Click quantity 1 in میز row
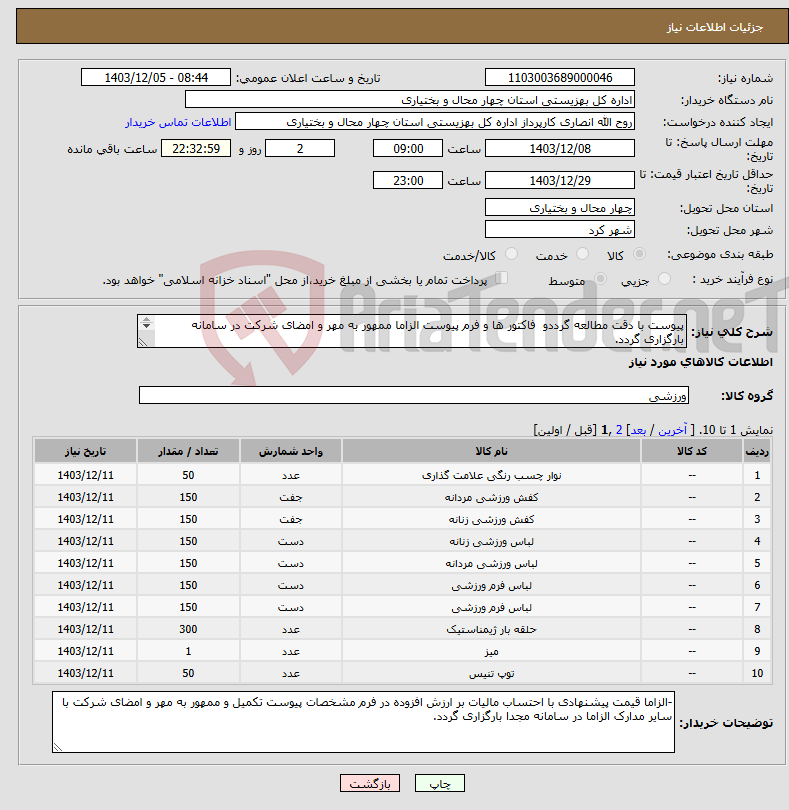Image resolution: width=789 pixels, height=810 pixels. pos(188,651)
